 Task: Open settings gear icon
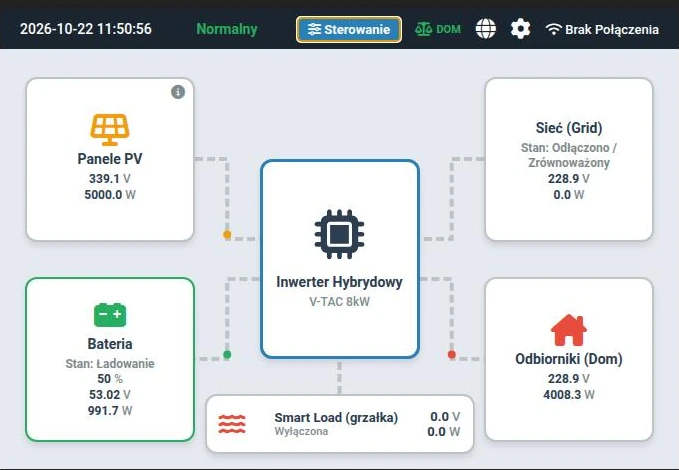pos(520,29)
